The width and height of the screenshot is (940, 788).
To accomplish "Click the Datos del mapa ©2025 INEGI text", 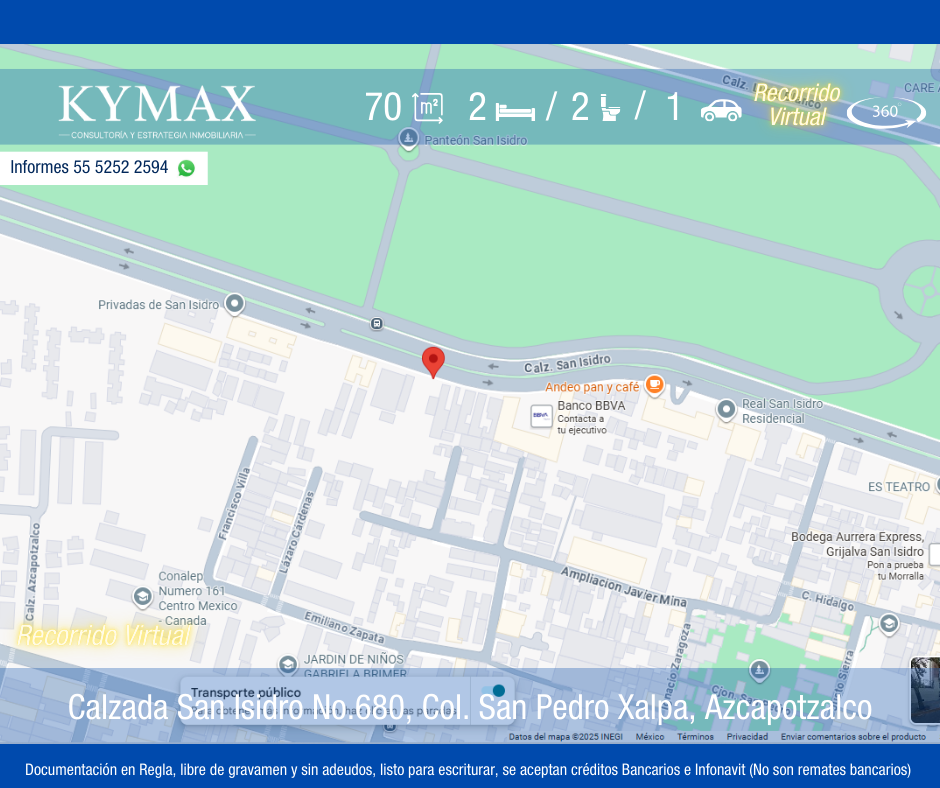I will point(565,736).
